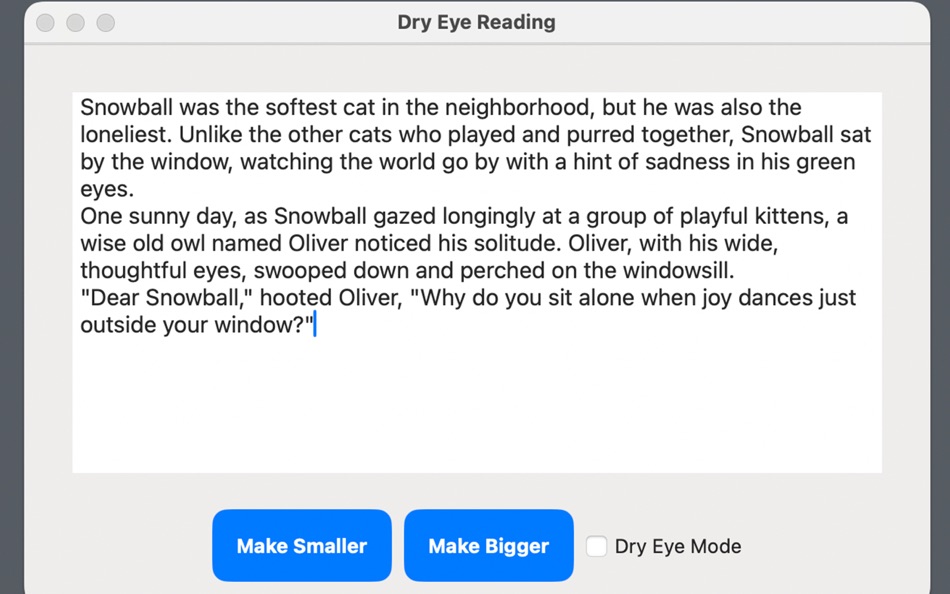Toggle the Dry Eye Mode setting
This screenshot has width=950, height=594.
point(596,546)
